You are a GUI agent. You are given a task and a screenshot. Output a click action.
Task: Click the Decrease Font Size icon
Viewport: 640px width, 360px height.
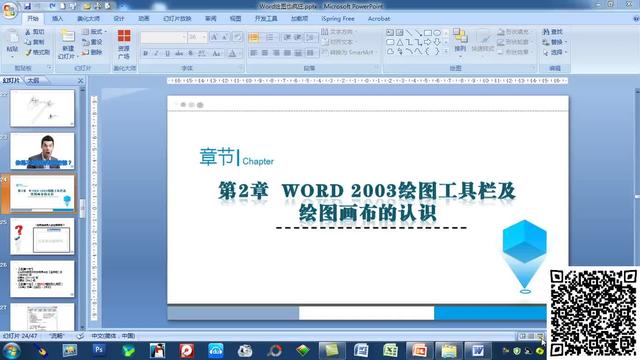(225, 37)
